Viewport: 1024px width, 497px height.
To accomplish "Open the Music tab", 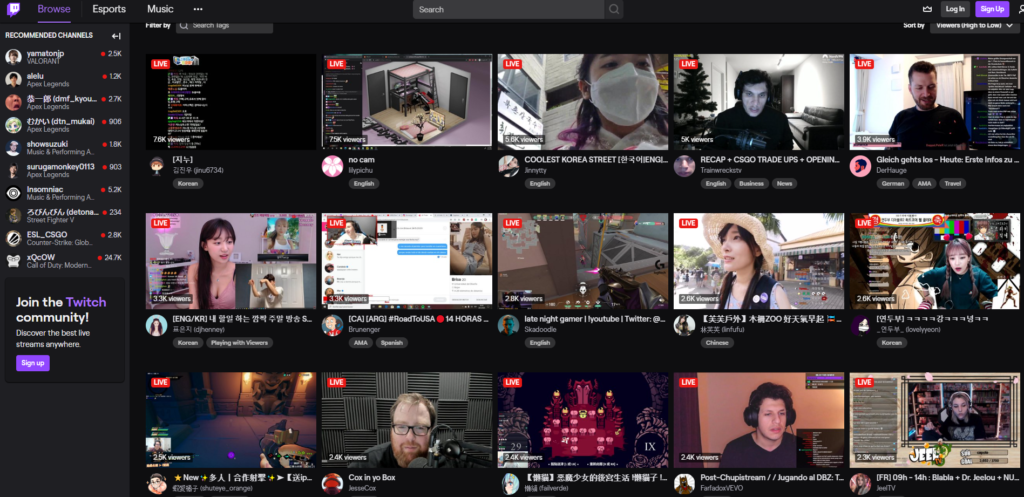I will pos(160,9).
